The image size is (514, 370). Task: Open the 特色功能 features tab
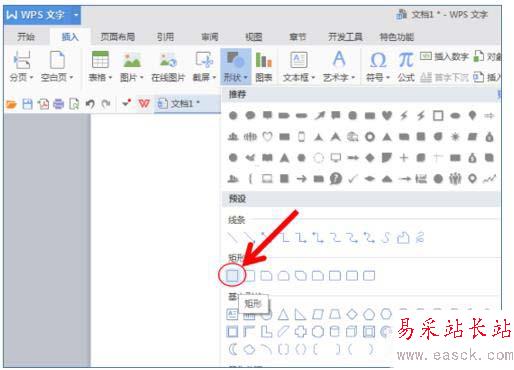(397, 37)
